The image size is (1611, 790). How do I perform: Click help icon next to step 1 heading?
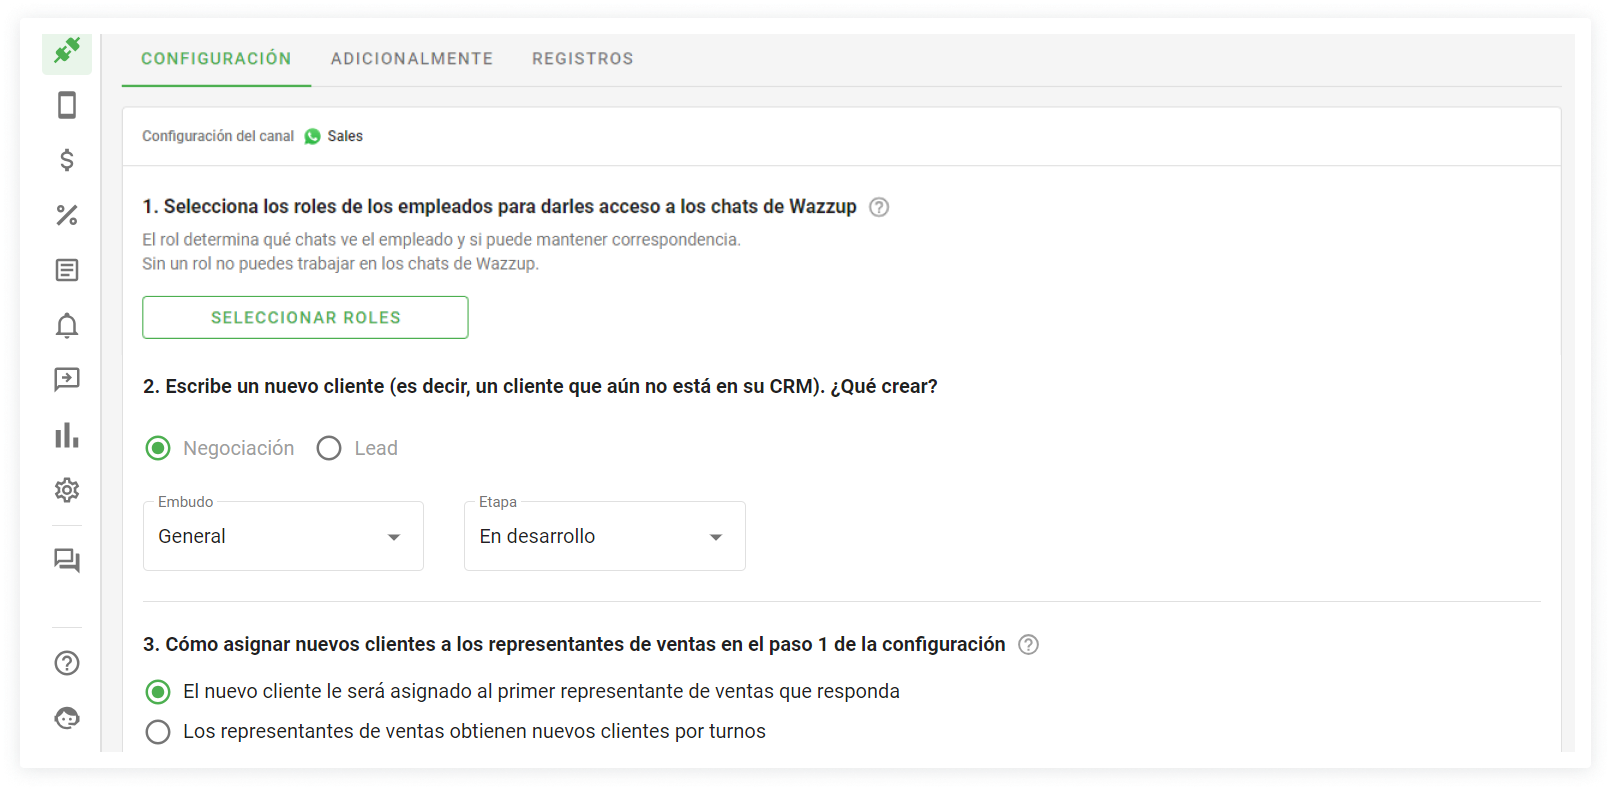(879, 207)
